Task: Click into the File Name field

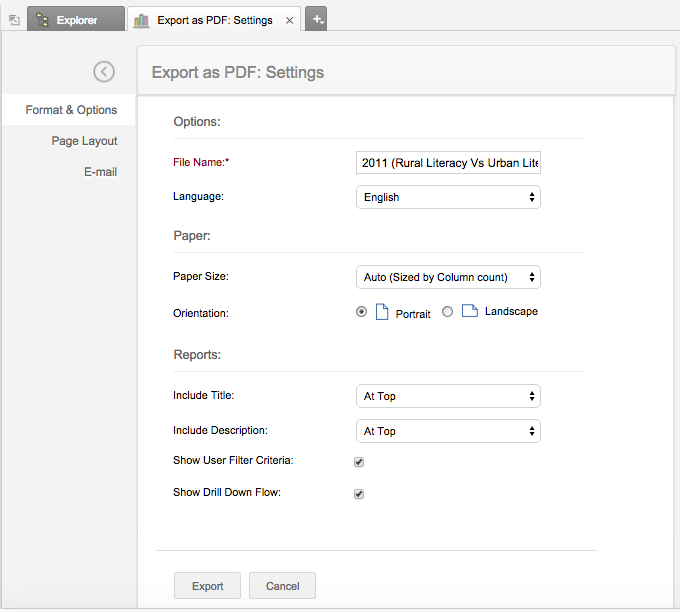Action: (448, 163)
